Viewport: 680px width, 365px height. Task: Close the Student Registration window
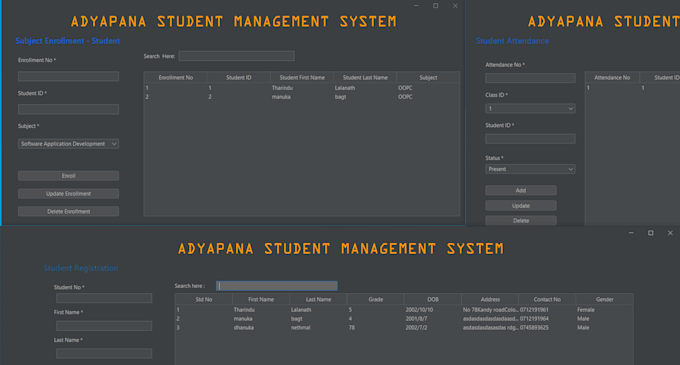click(670, 233)
